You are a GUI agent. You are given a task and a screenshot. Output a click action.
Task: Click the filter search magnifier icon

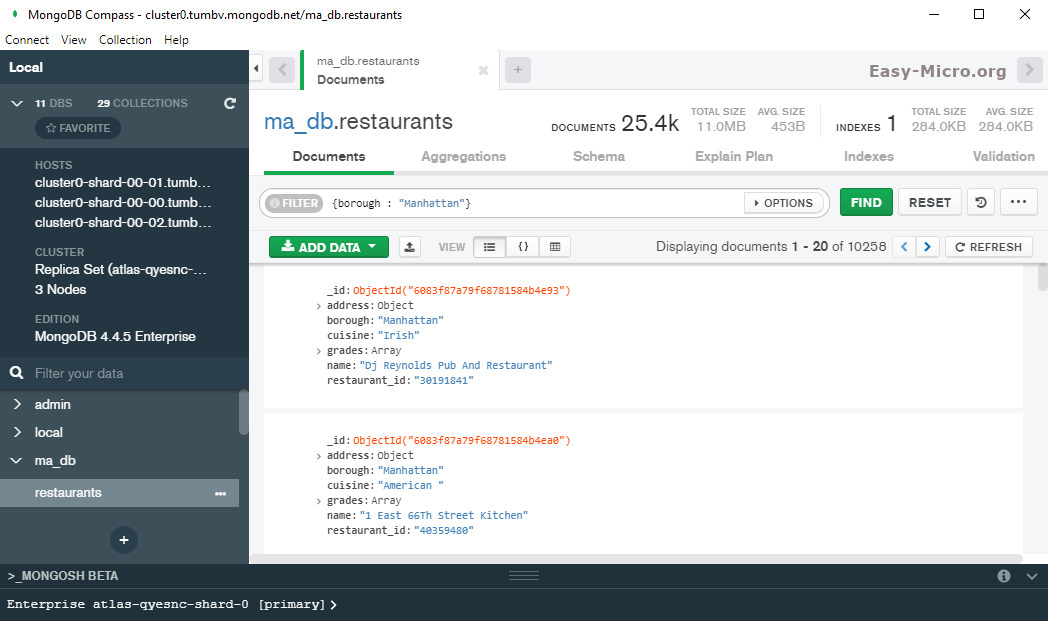point(17,373)
